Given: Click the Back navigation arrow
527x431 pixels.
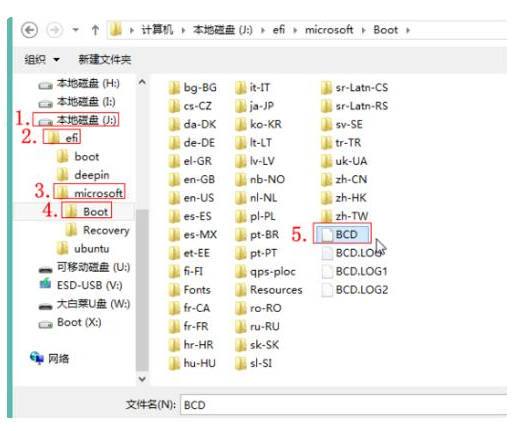Looking at the screenshot, I should [x=30, y=30].
